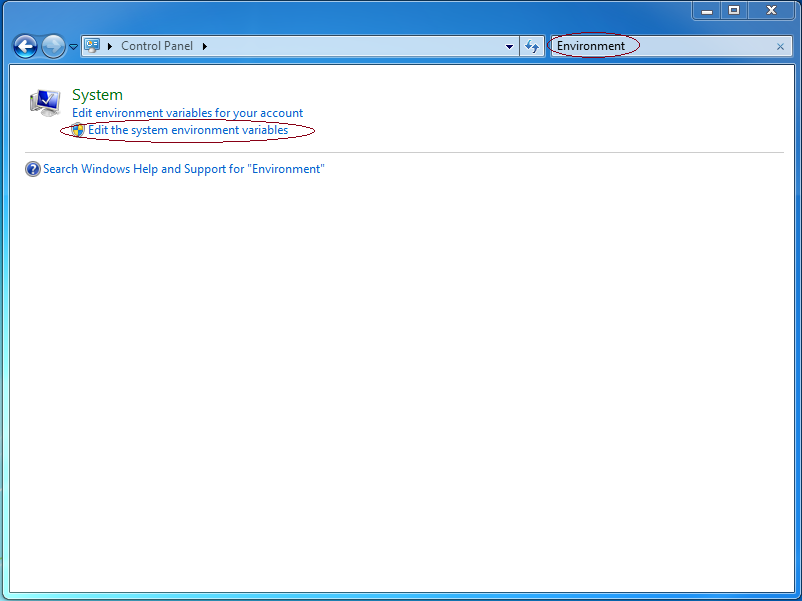Open Edit the system environment variables

click(187, 130)
